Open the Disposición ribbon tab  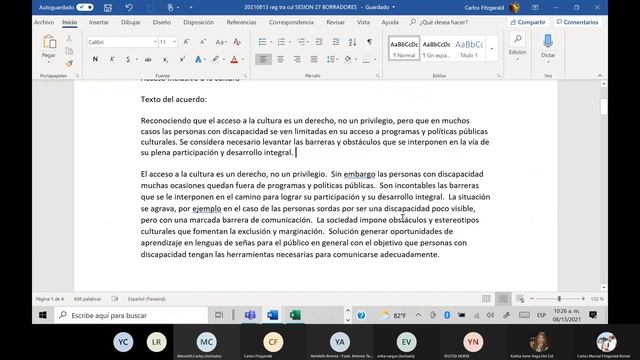pyautogui.click(x=198, y=22)
